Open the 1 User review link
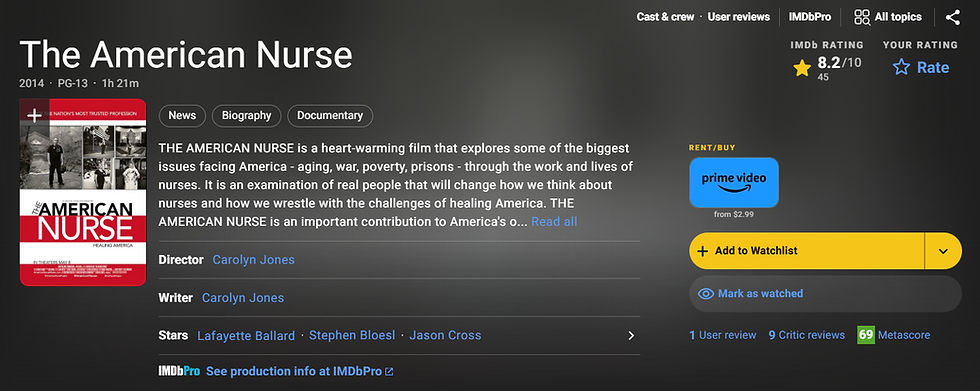Image resolution: width=980 pixels, height=391 pixels. pyautogui.click(x=722, y=335)
